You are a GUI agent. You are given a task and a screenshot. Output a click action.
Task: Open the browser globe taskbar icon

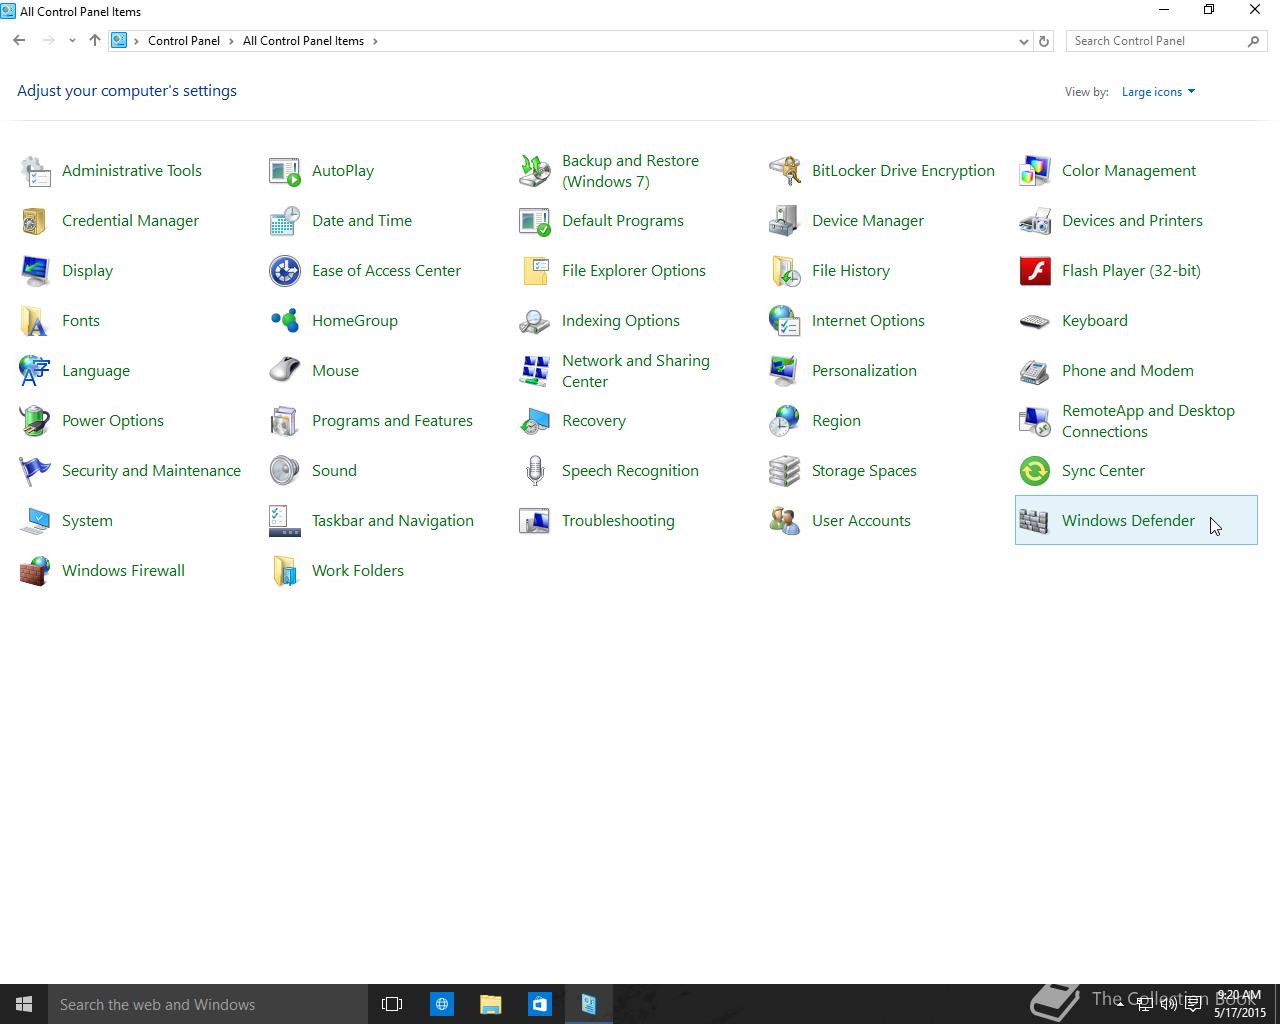[441, 1004]
